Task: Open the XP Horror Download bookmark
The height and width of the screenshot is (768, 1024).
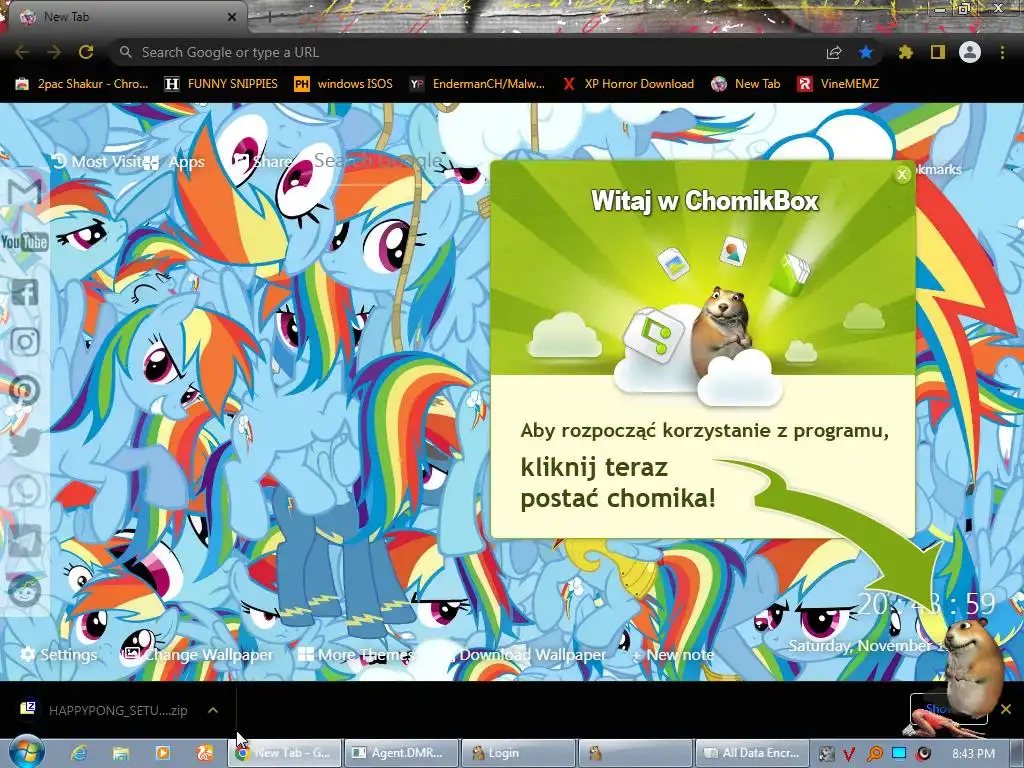Action: 628,84
